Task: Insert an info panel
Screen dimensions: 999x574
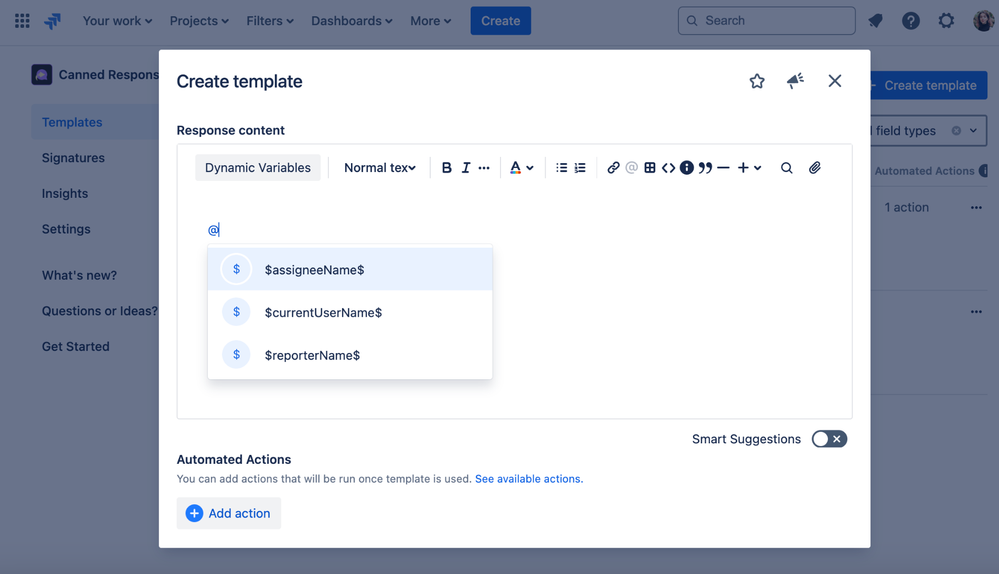Action: [x=687, y=168]
